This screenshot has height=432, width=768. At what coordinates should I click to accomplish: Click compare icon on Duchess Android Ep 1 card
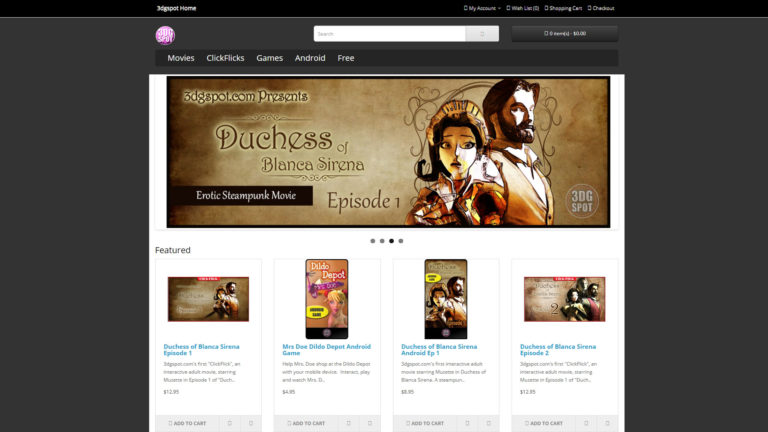coord(489,423)
